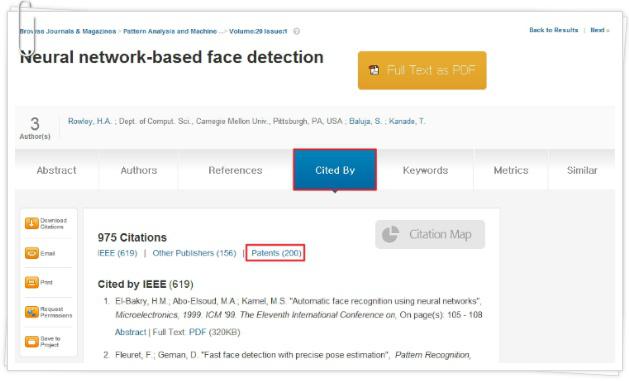The image size is (629, 381).
Task: Select the Keywords tab
Action: click(x=425, y=170)
